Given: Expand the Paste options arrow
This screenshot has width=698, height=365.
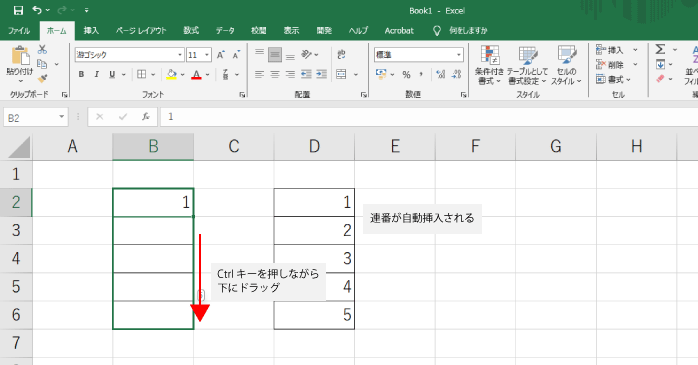Looking at the screenshot, I should pyautogui.click(x=20, y=81).
